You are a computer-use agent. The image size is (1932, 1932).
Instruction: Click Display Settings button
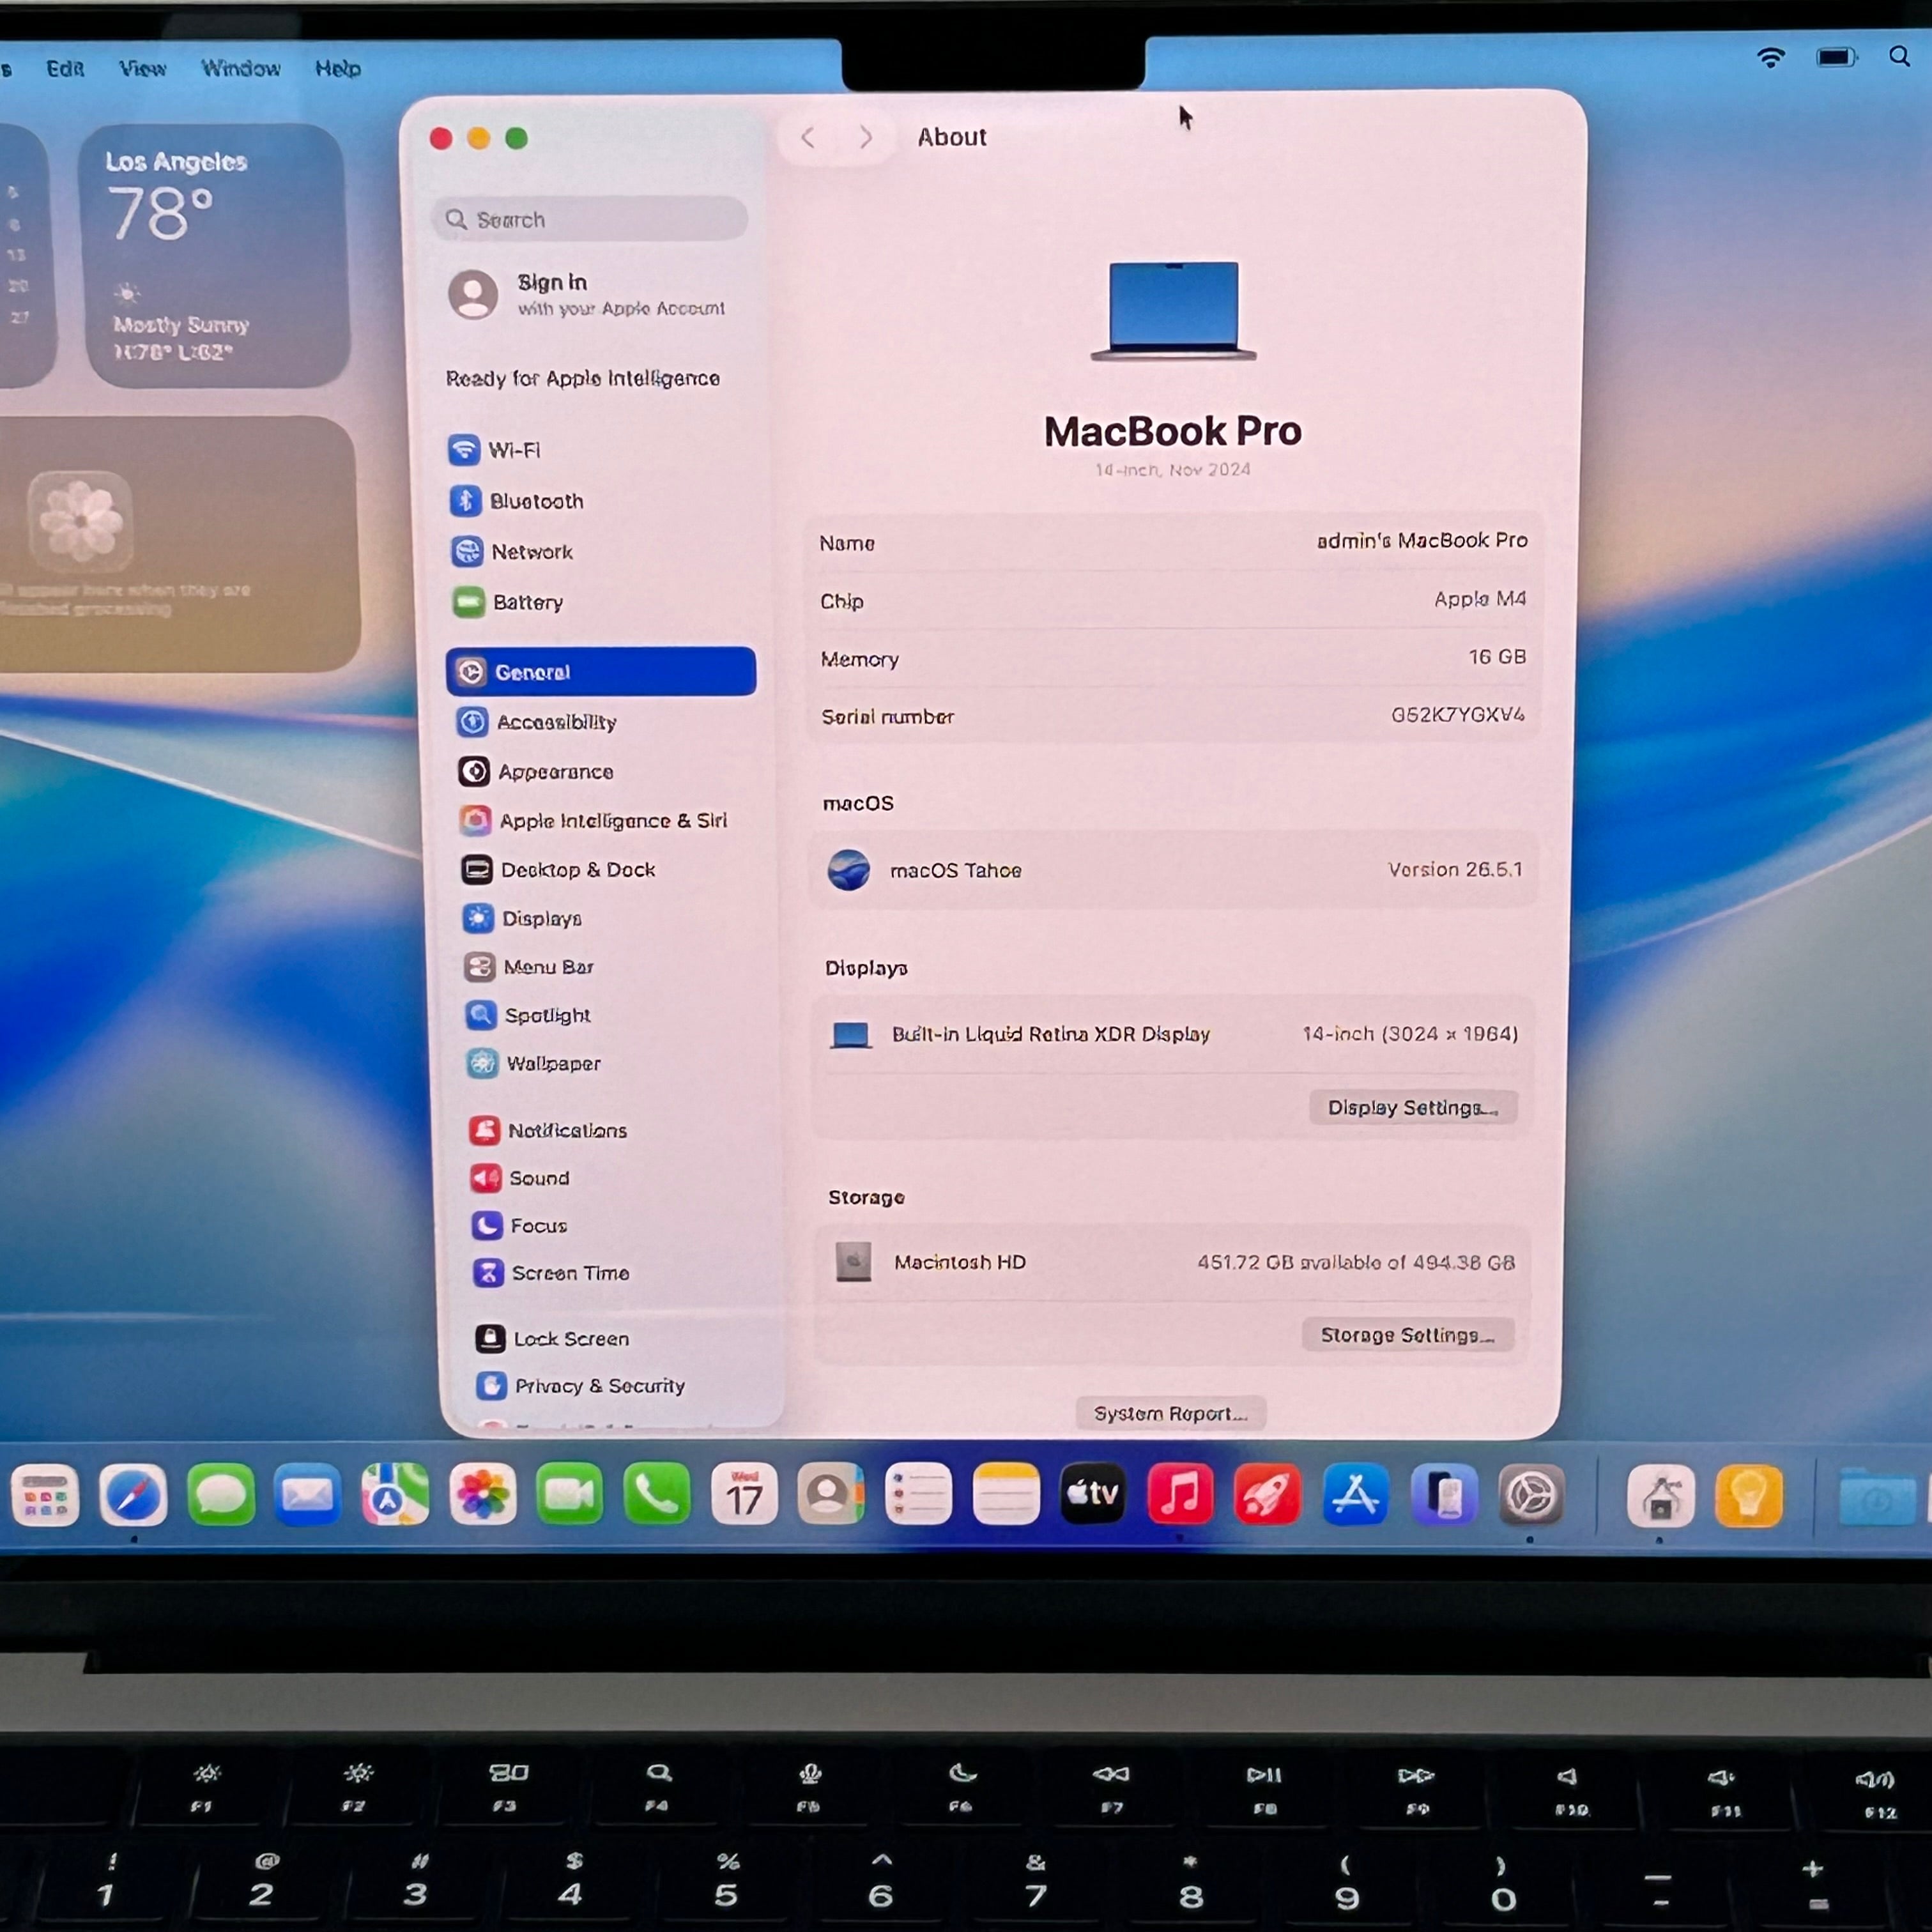[1413, 1107]
